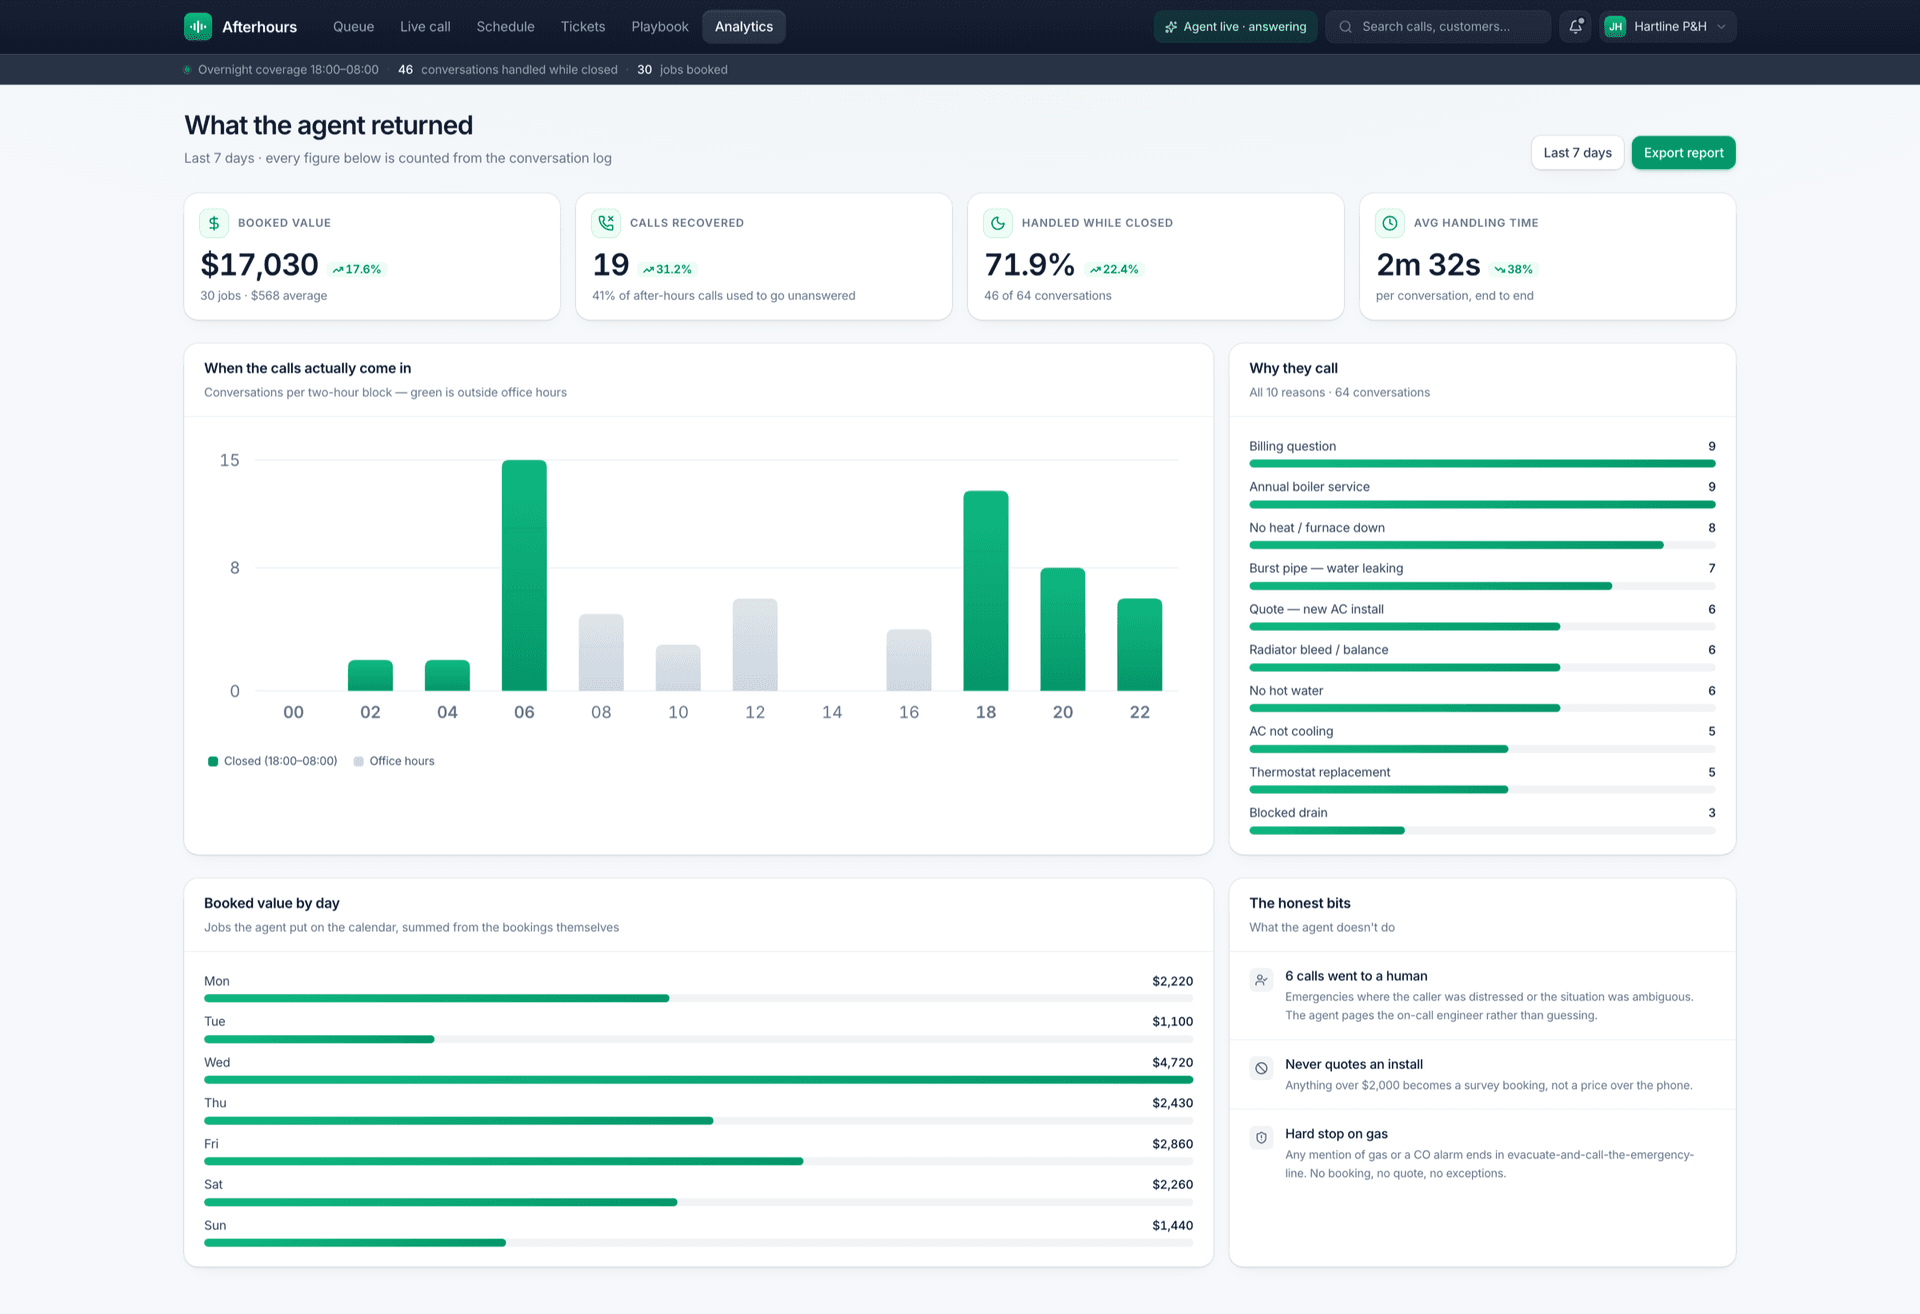Open the notifications bell

[x=1575, y=27]
